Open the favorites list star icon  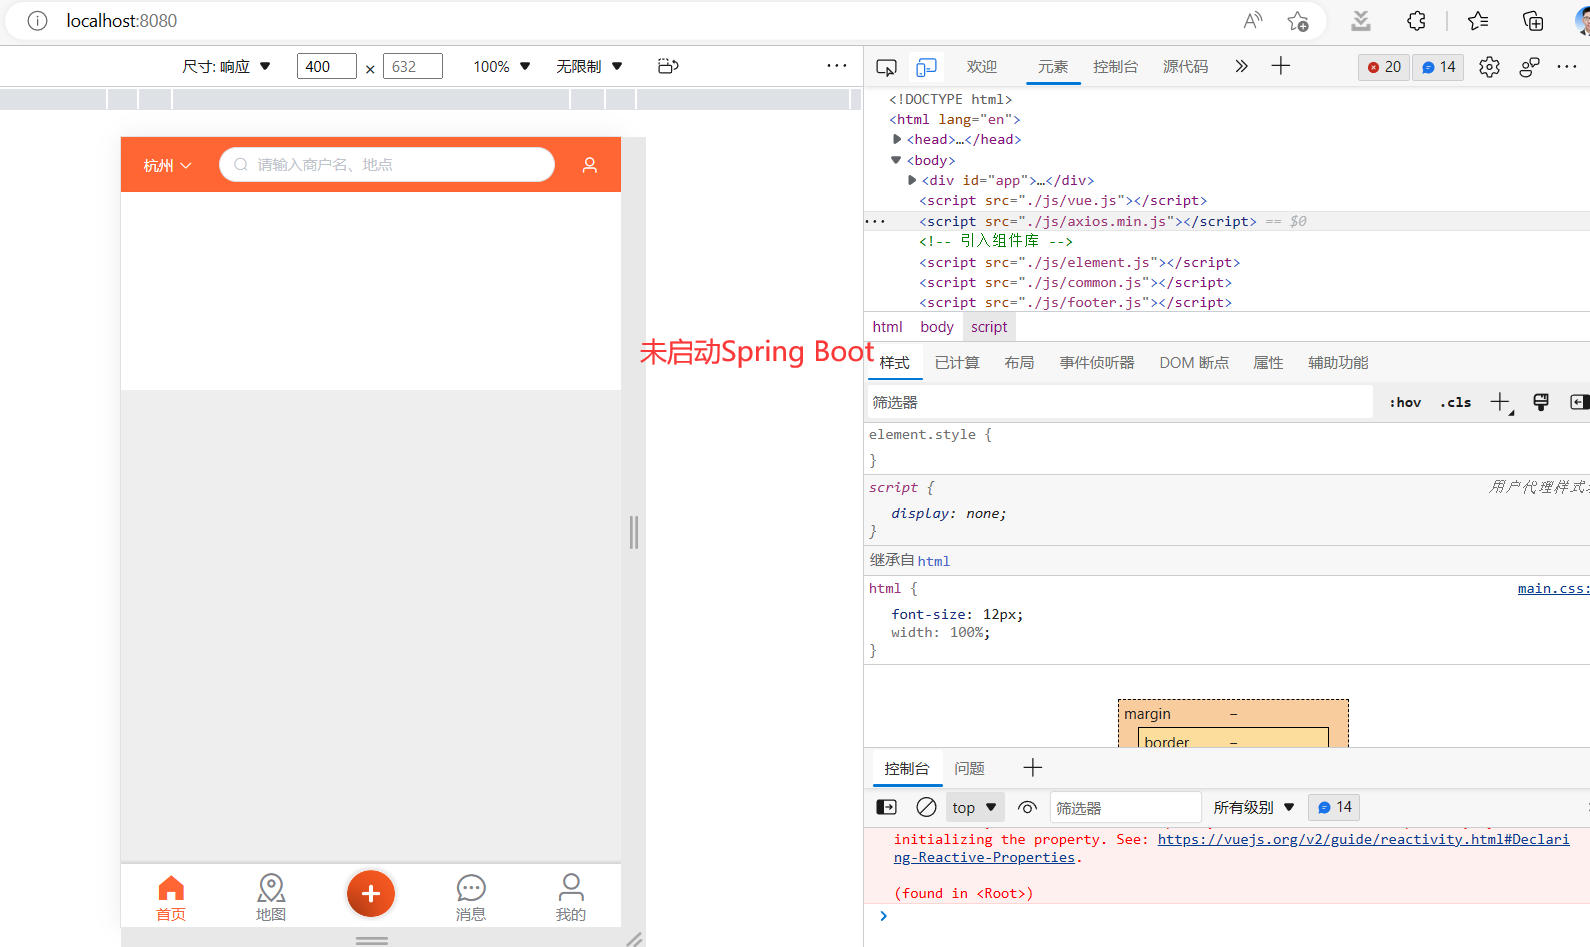click(1478, 21)
